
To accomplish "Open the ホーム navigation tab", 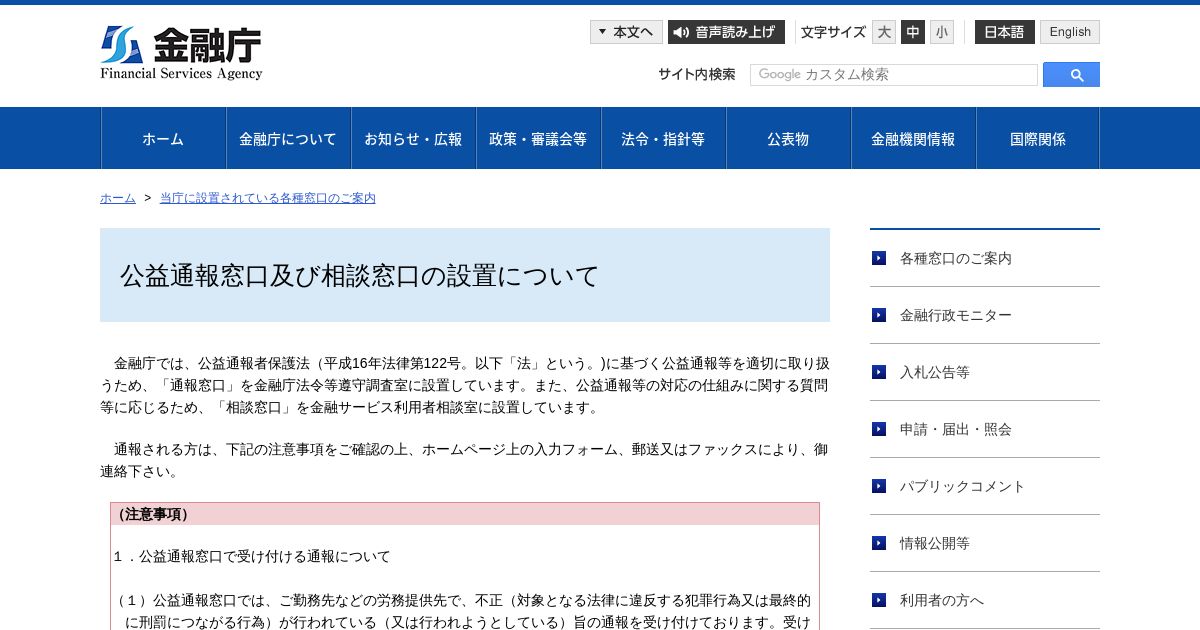I will [163, 139].
